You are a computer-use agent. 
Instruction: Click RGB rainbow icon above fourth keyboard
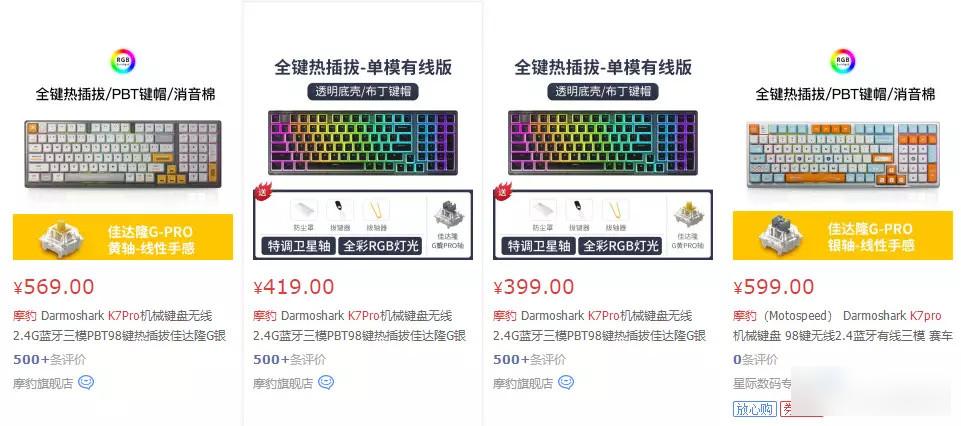click(x=843, y=61)
